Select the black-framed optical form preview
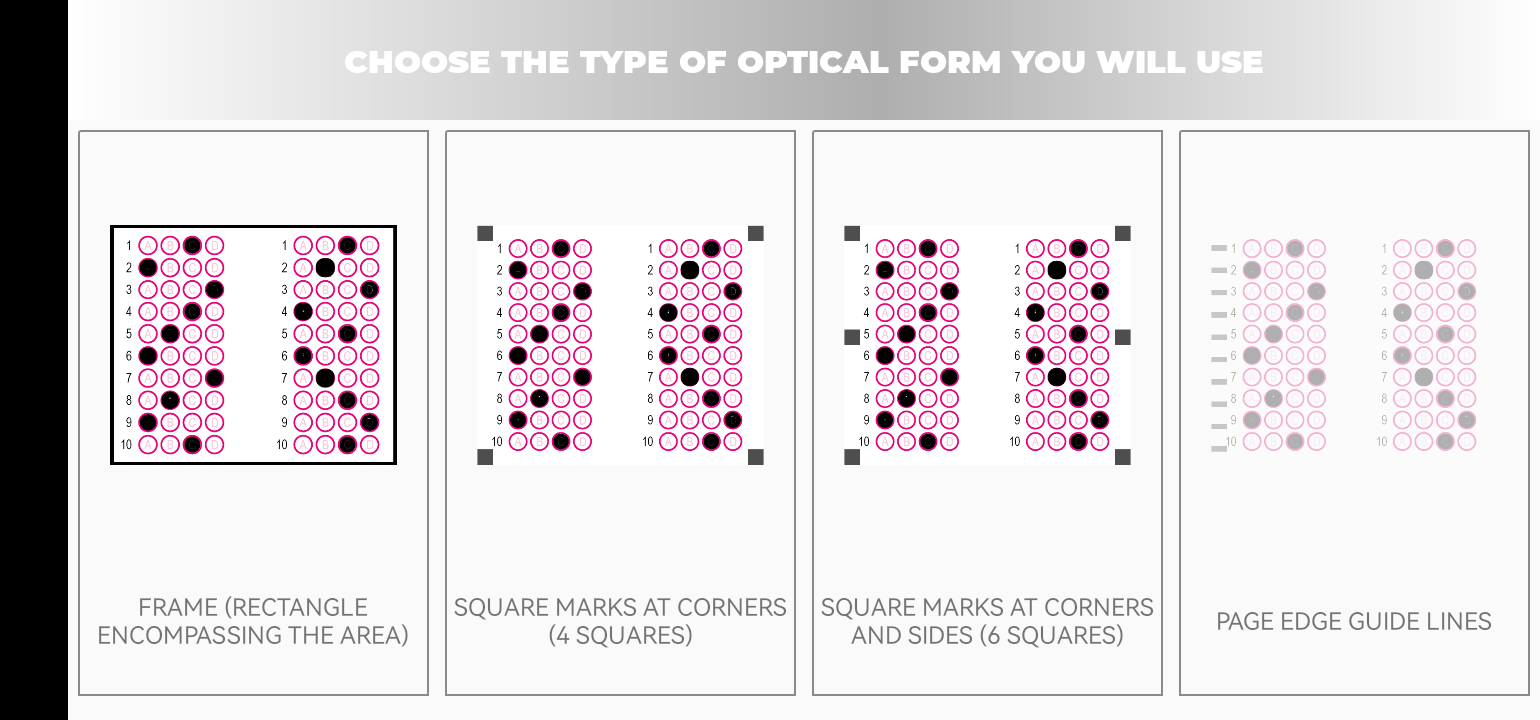Viewport: 1540px width, 720px height. pos(253,345)
